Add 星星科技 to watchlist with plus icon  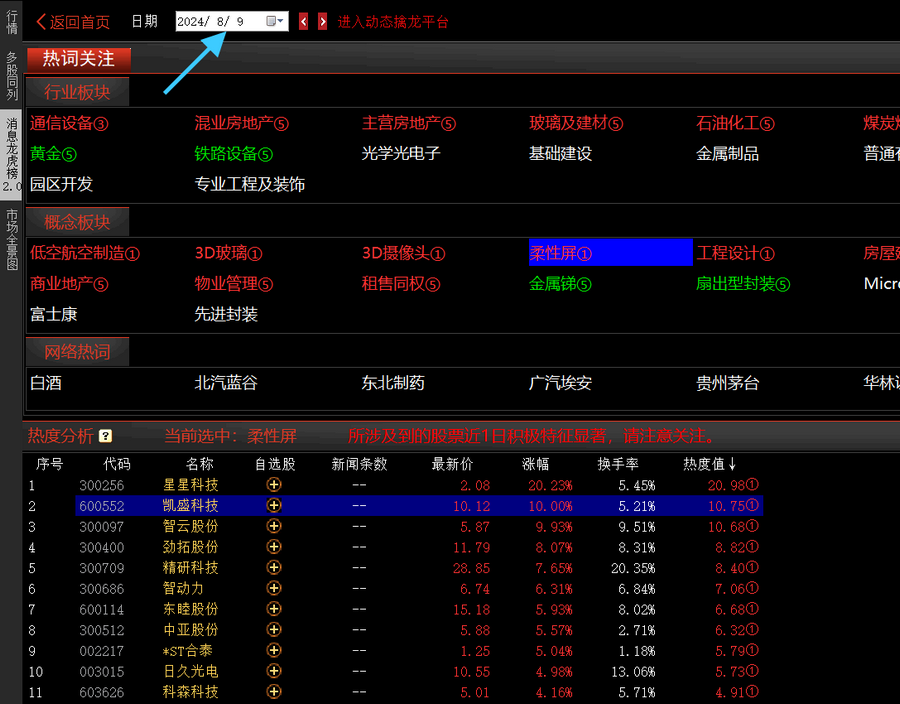[274, 485]
